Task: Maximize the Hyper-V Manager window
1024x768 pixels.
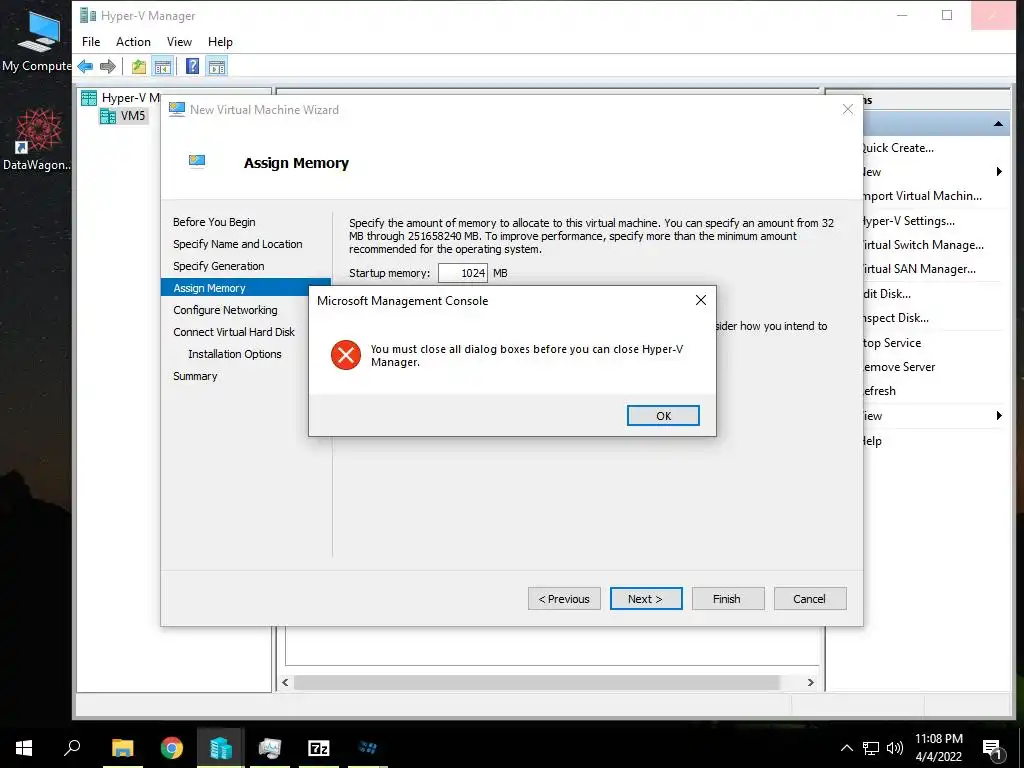Action: [x=947, y=15]
